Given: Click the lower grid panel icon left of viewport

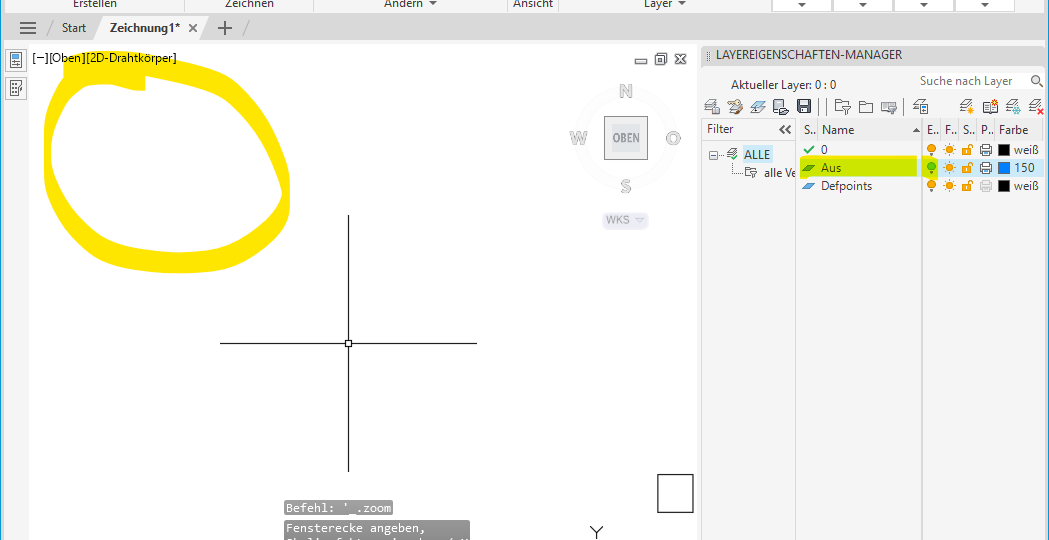Looking at the screenshot, I should pos(15,88).
